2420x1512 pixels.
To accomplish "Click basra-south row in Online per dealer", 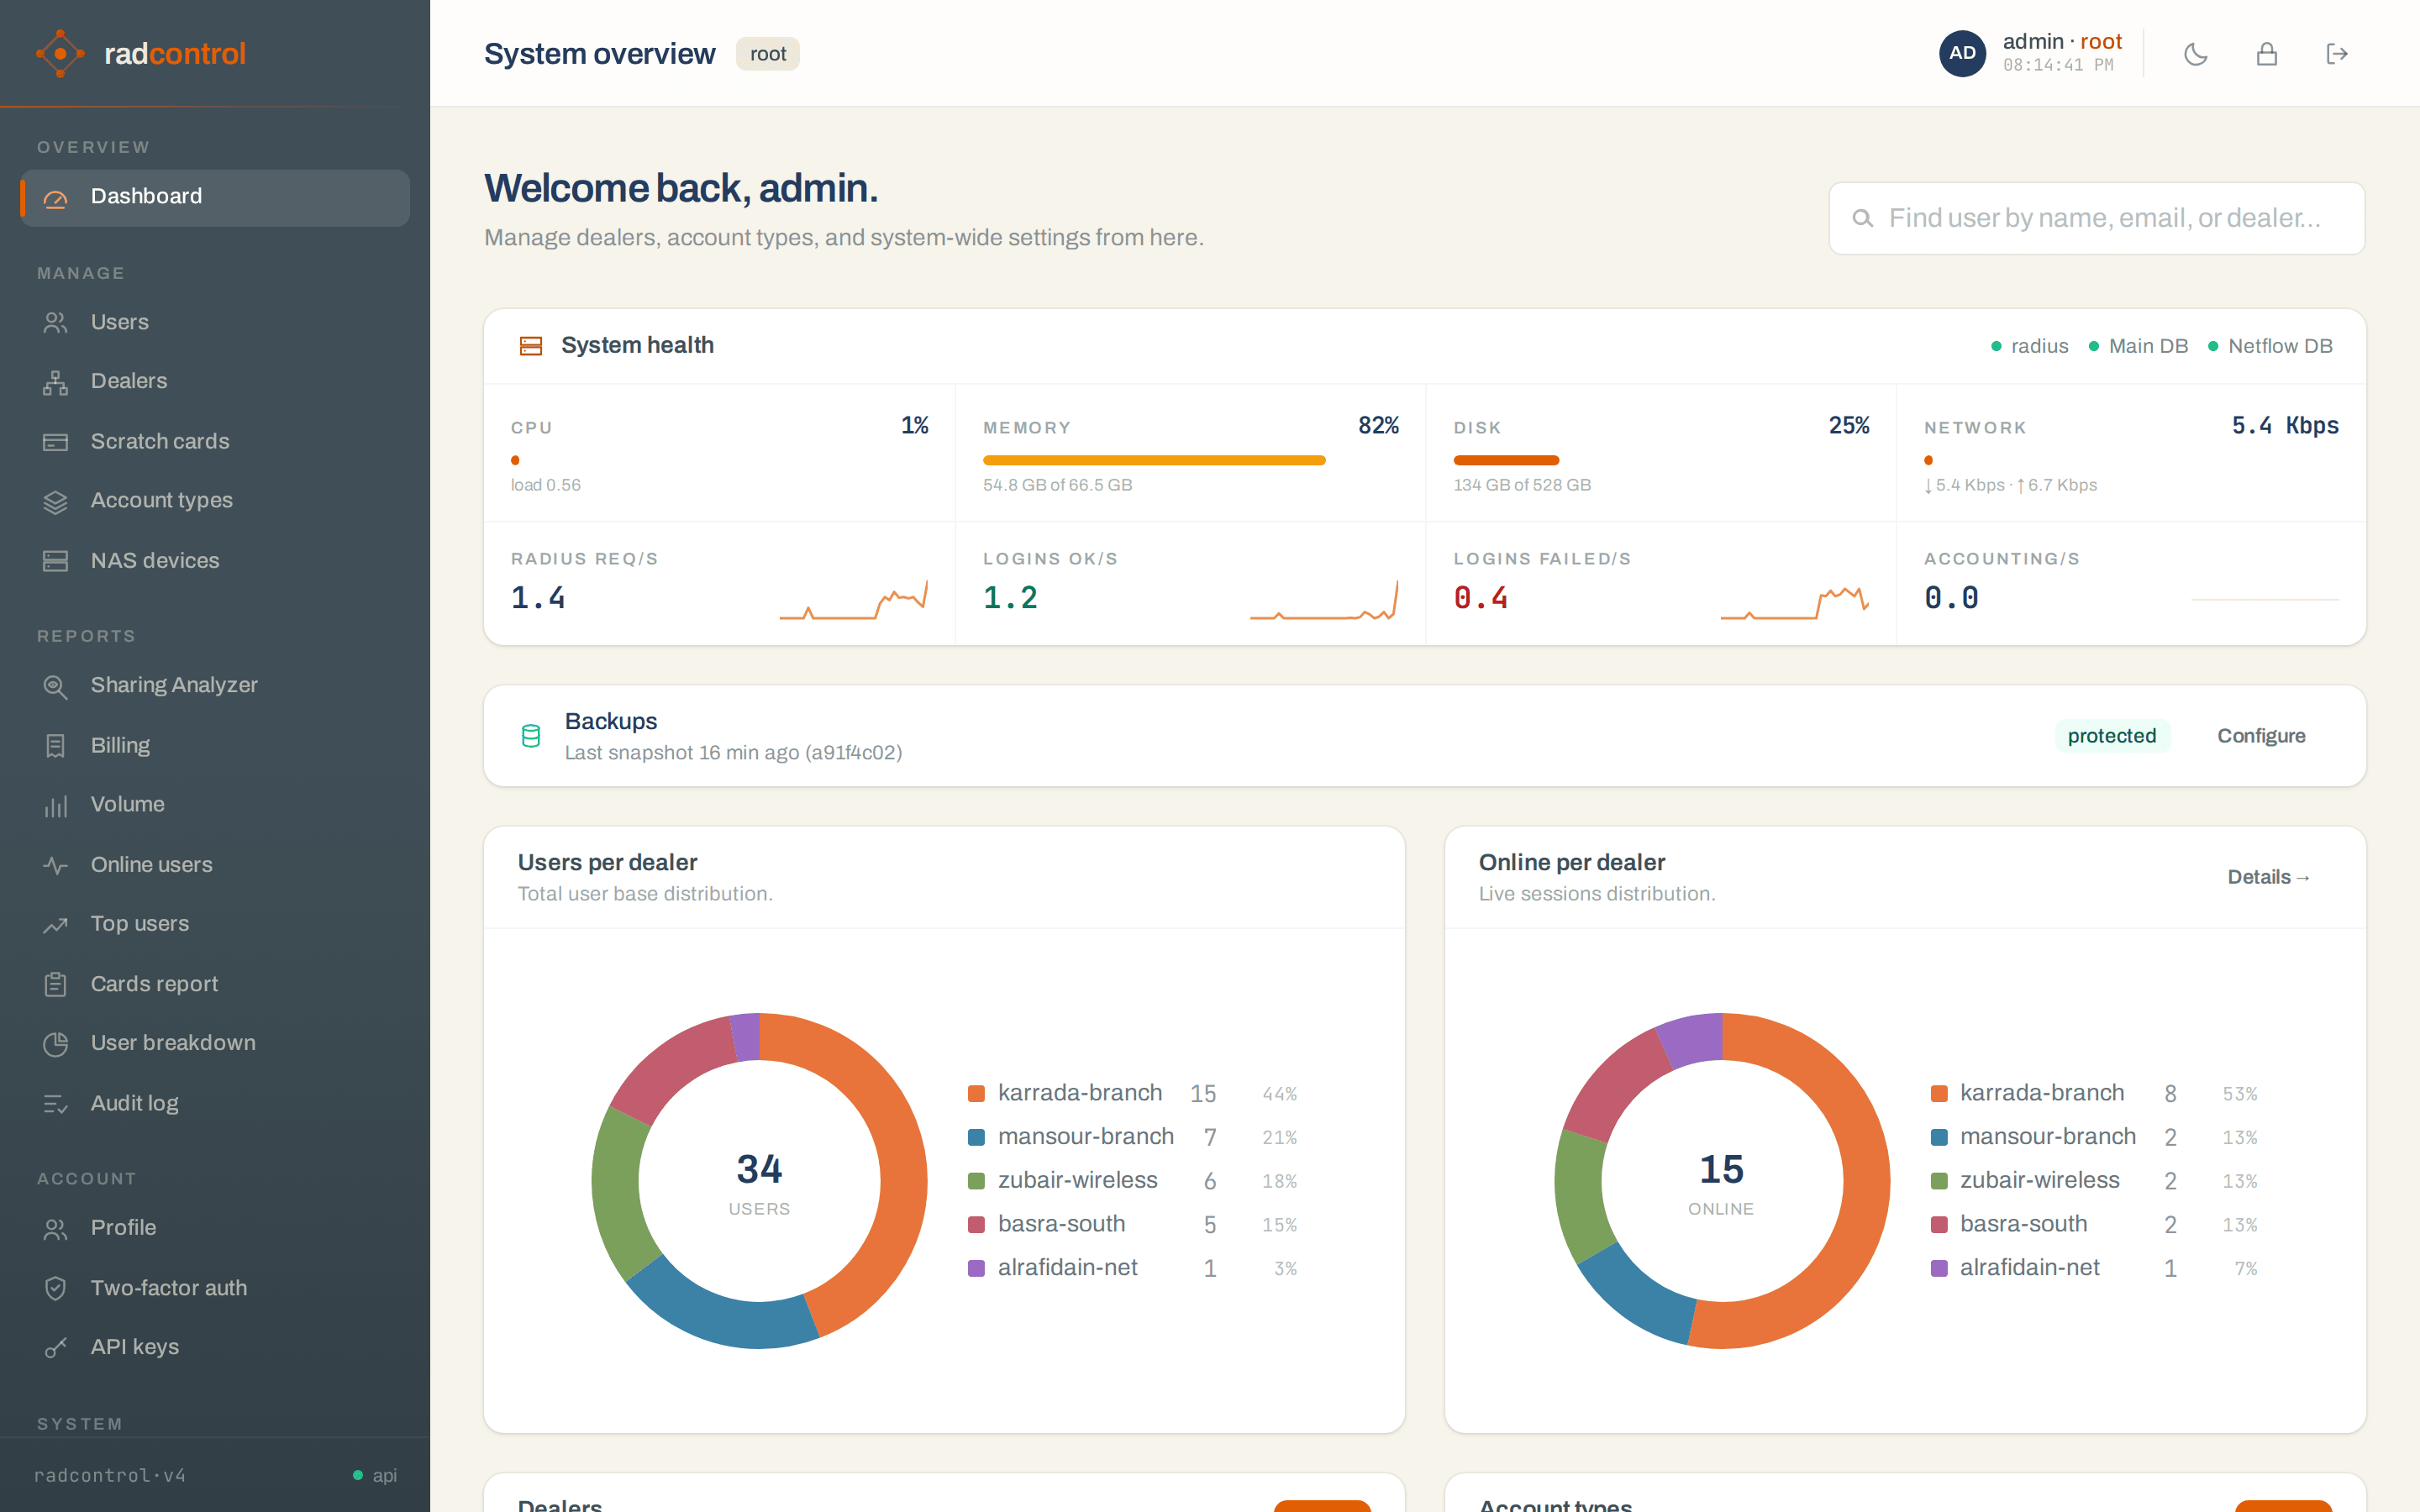I will 2094,1224.
